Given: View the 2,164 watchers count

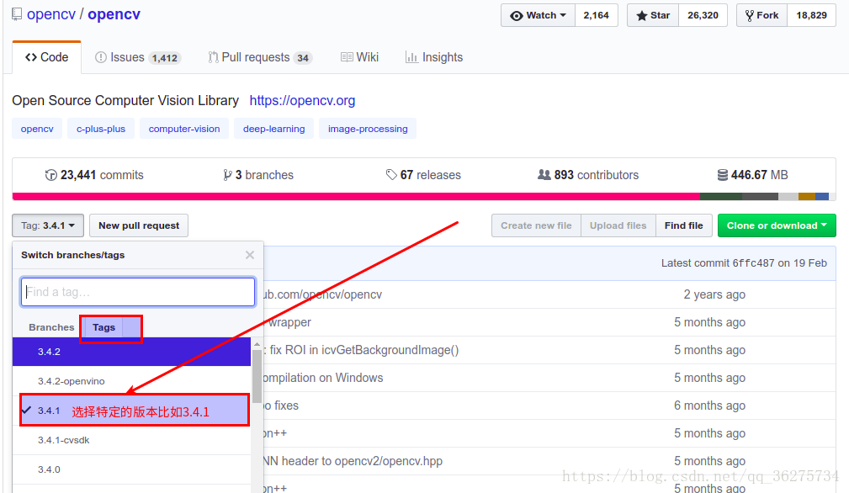Looking at the screenshot, I should 596,15.
